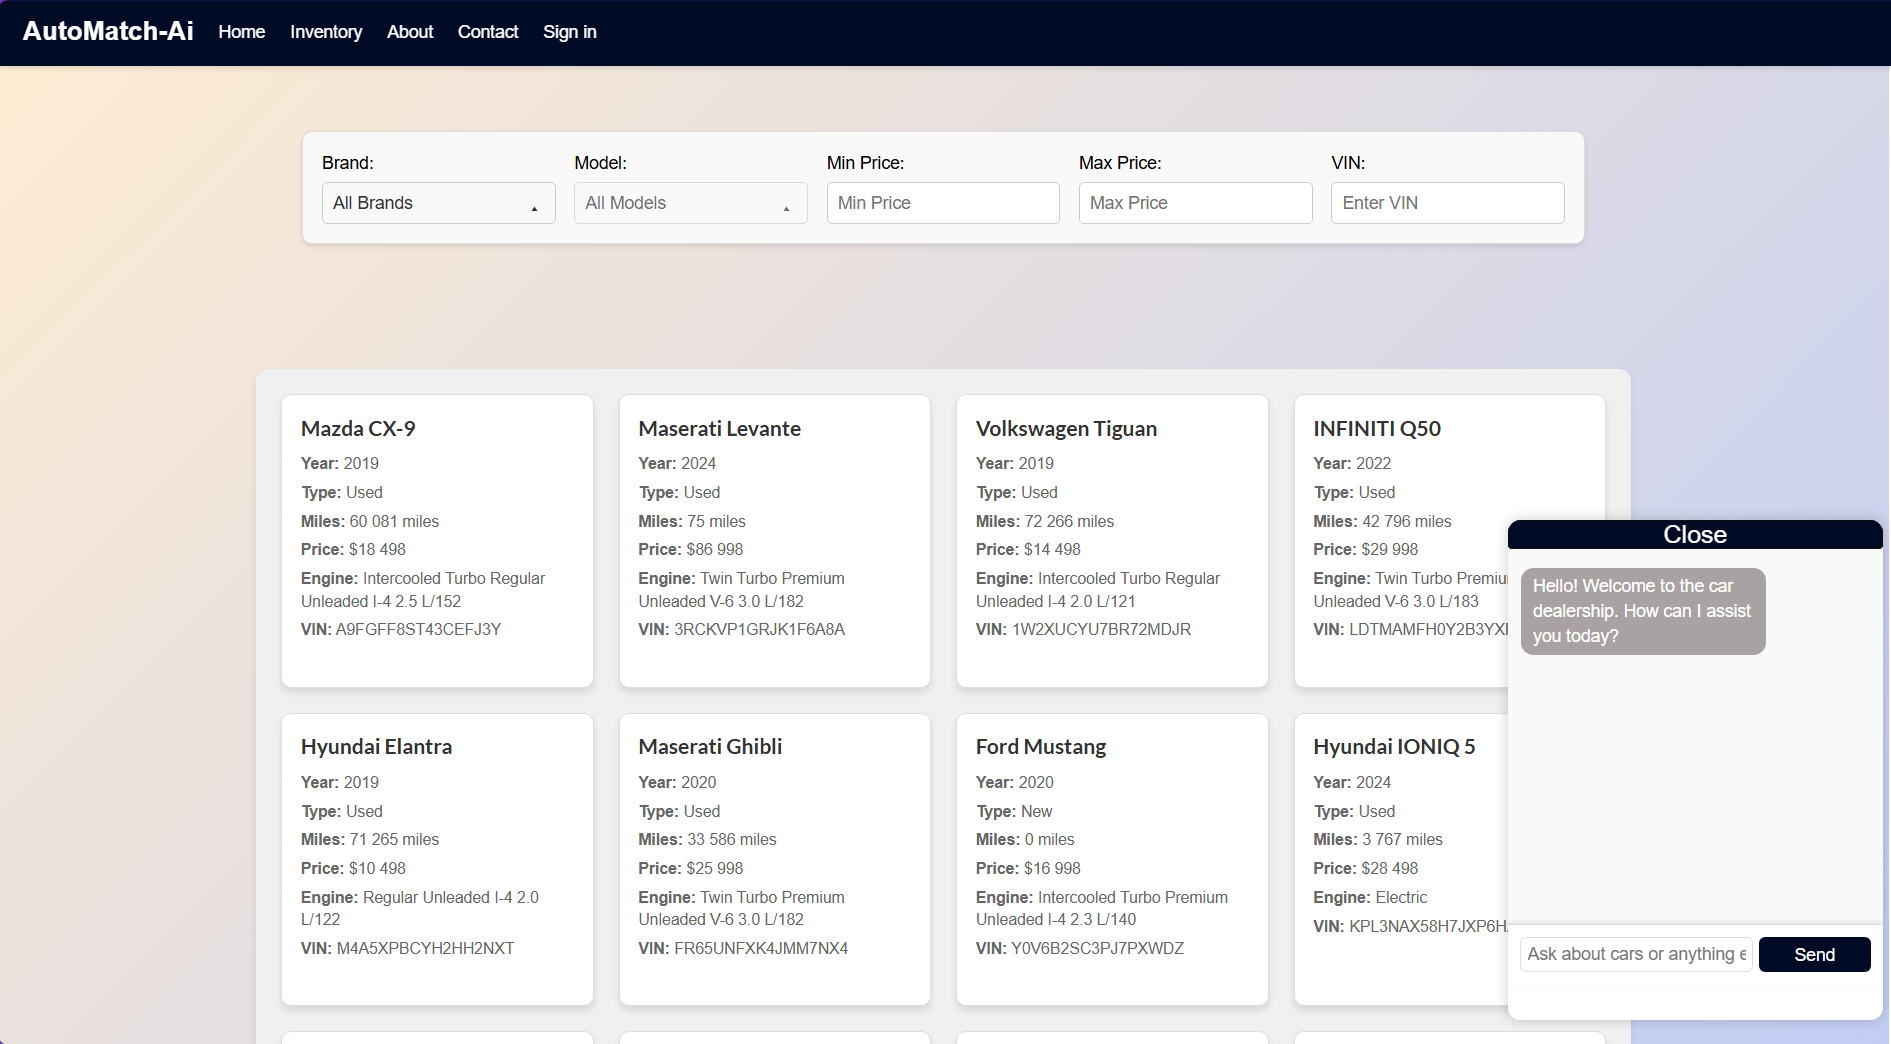Click the $86 998 price on Levante
The image size is (1891, 1044).
tap(715, 550)
